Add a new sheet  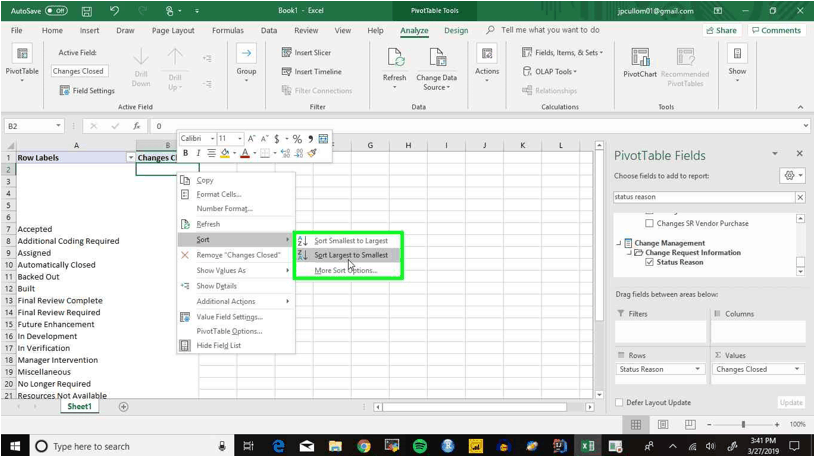123,407
